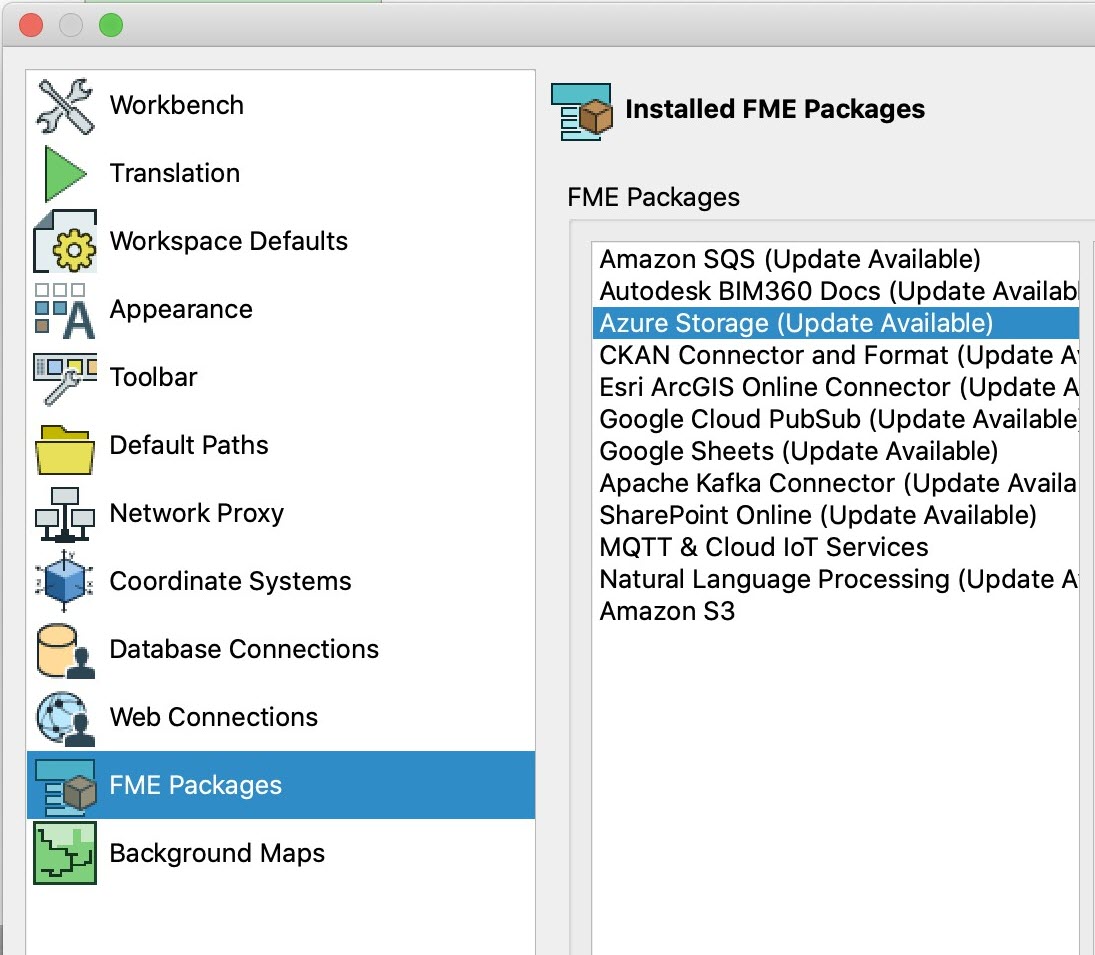The height and width of the screenshot is (955, 1095).
Task: Show Database Connections settings
Action: tap(281, 650)
